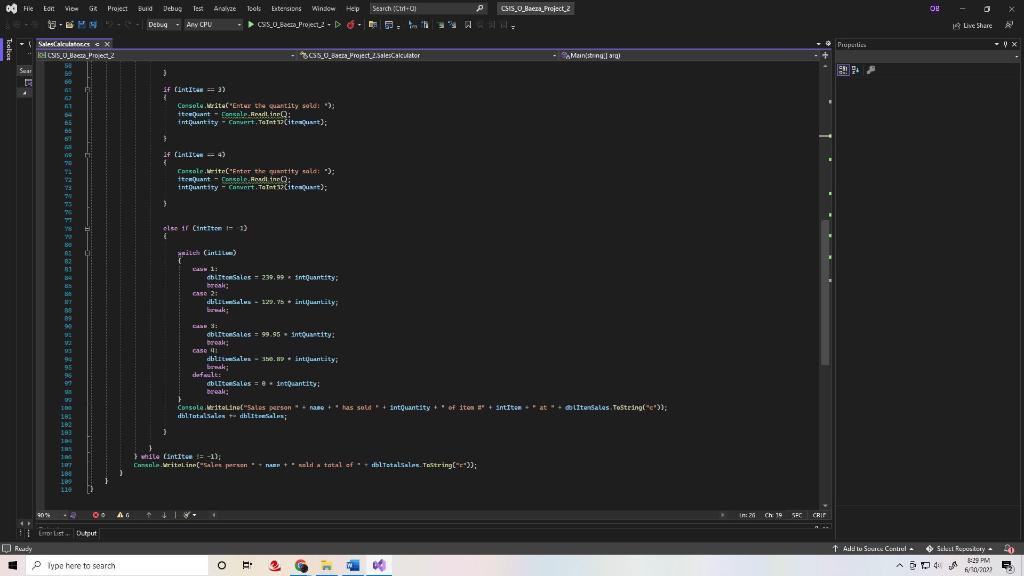Open a new file with the New File icon
The width and height of the screenshot is (1024, 576).
point(51,25)
